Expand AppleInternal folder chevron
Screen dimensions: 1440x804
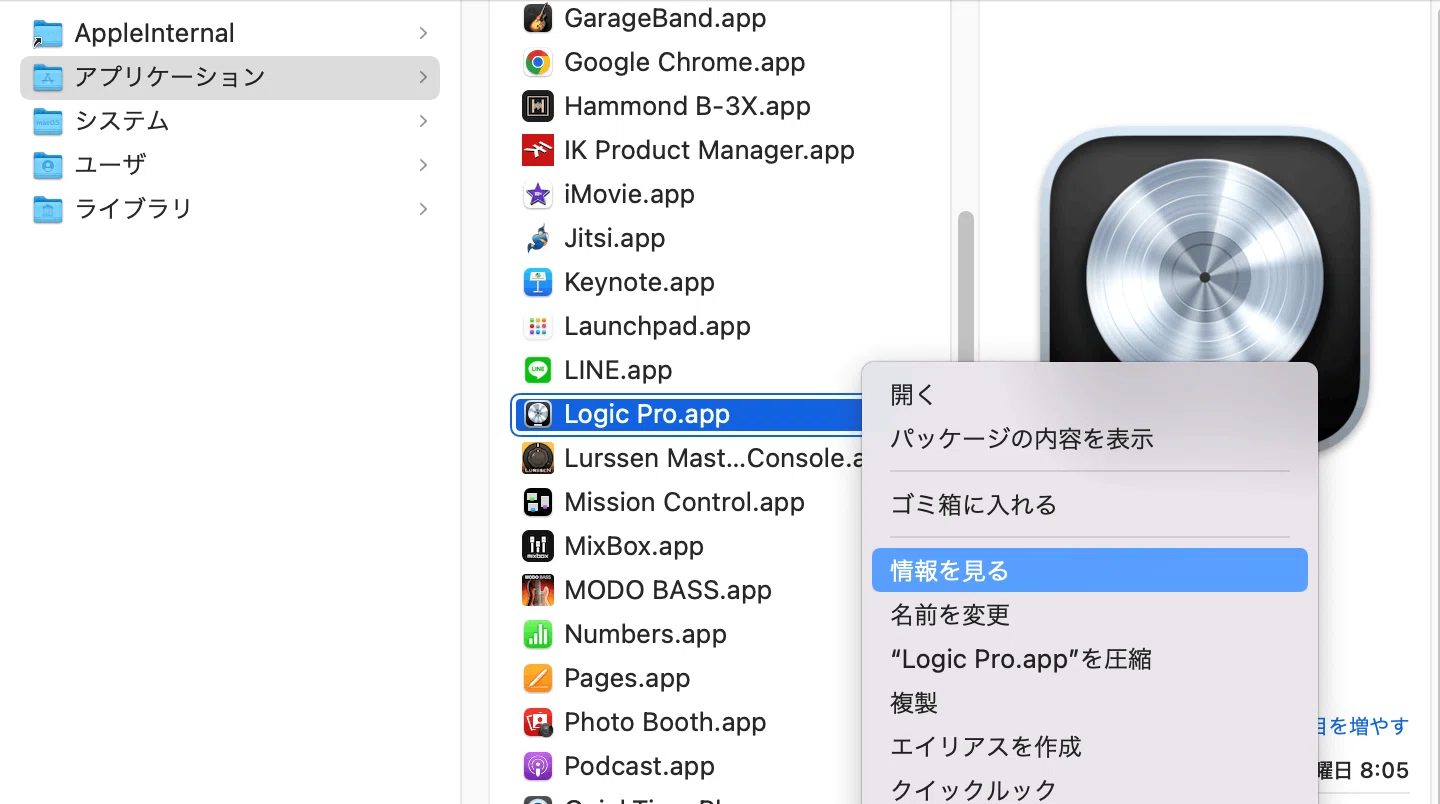click(x=423, y=33)
